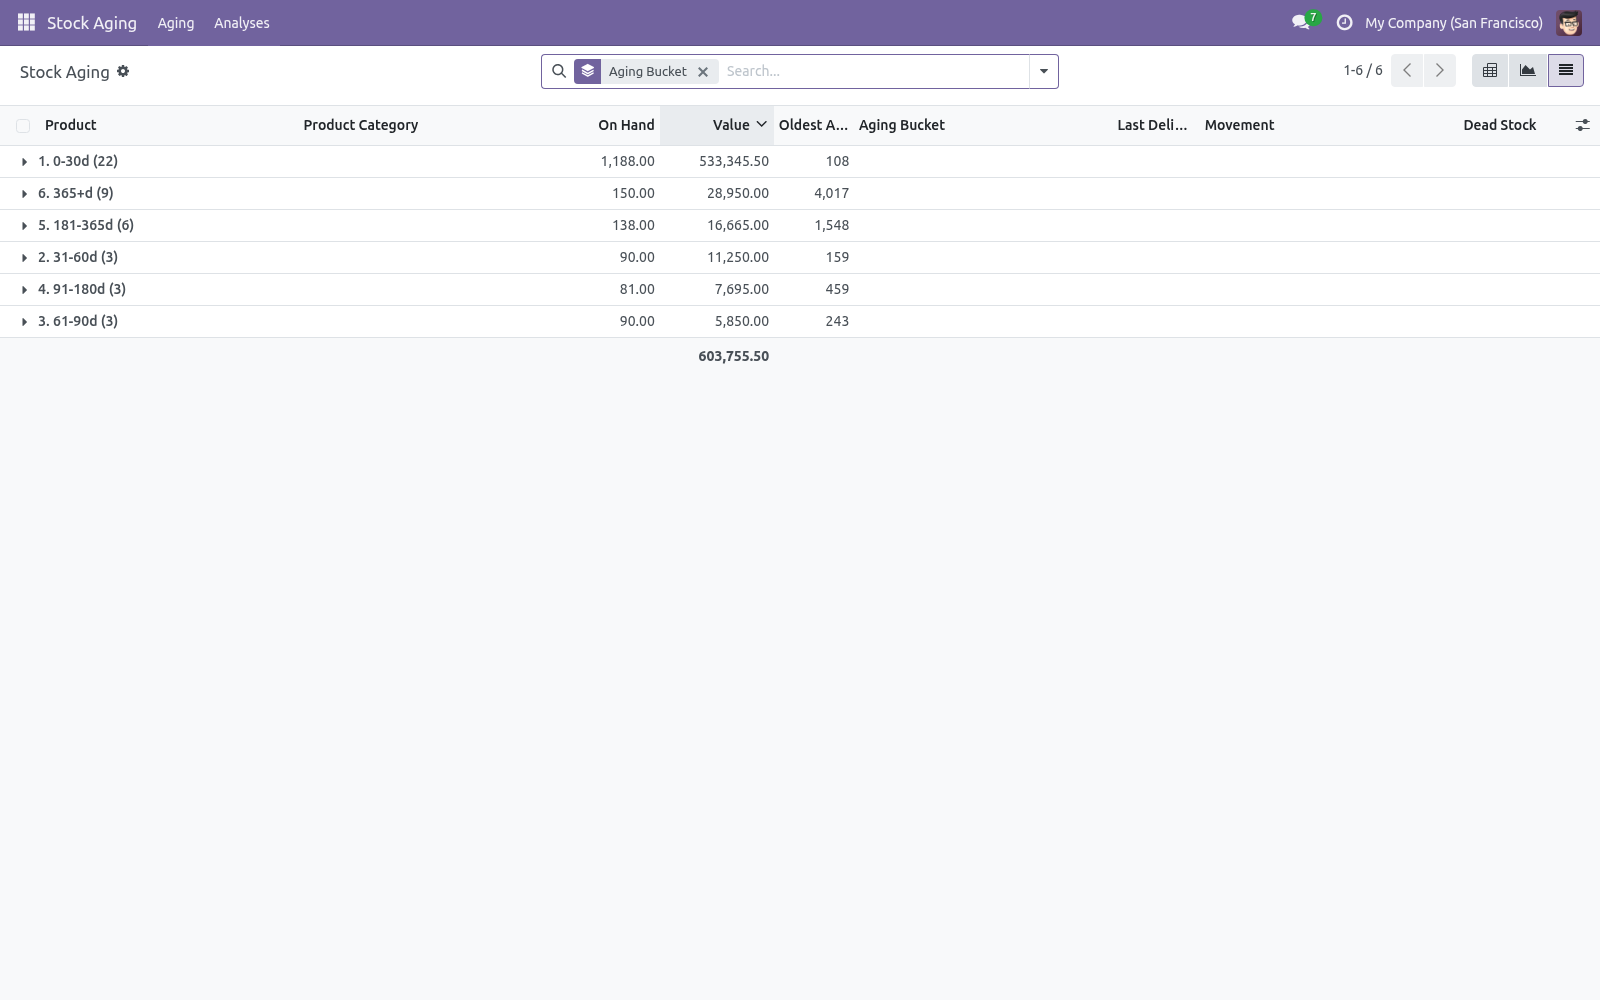This screenshot has height=1000, width=1600.
Task: Click the 1-6 / 6 pager counter
Action: click(1363, 70)
